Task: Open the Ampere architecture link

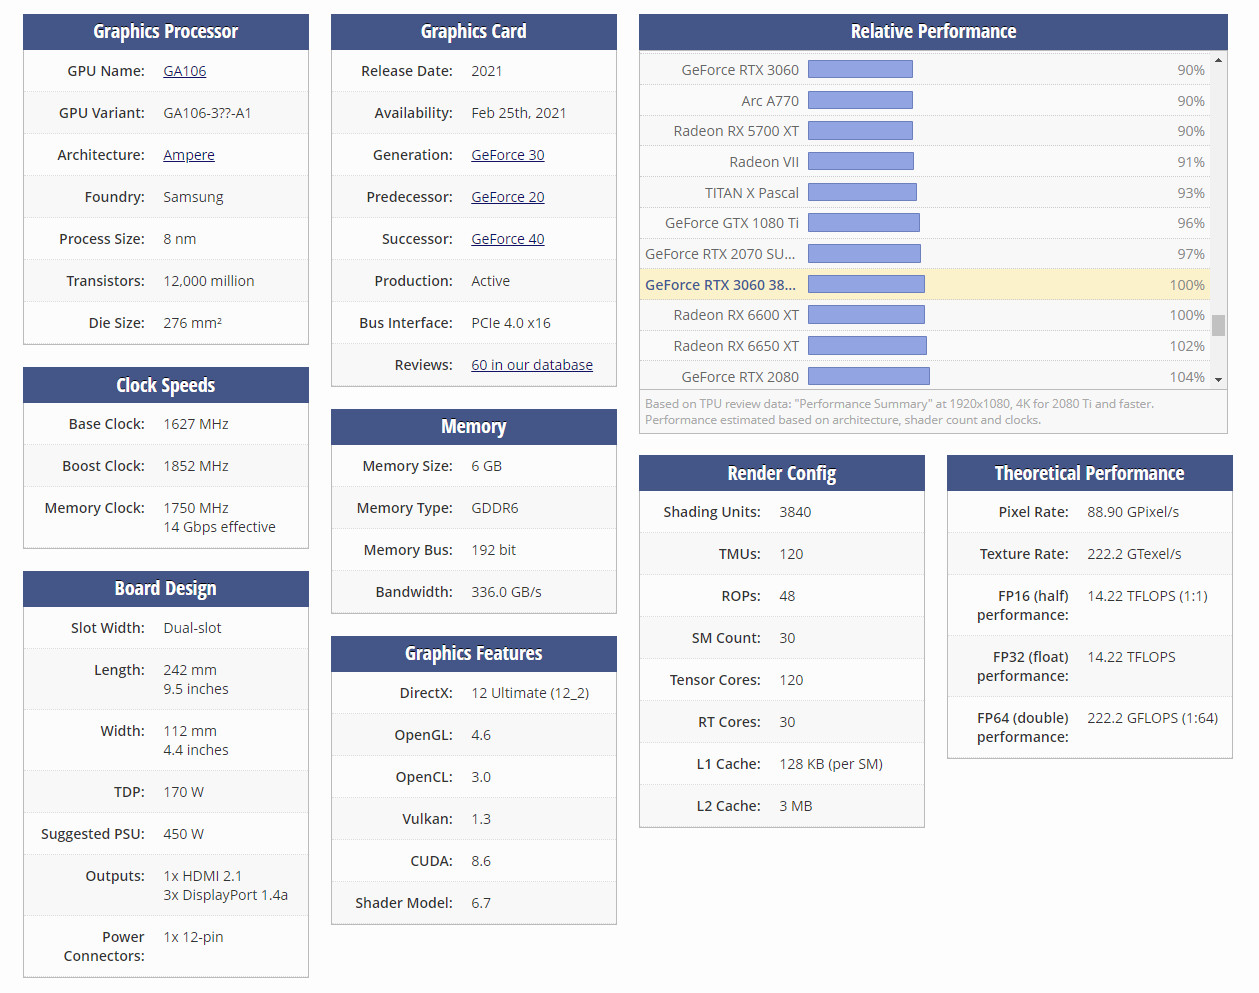Action: pos(189,155)
